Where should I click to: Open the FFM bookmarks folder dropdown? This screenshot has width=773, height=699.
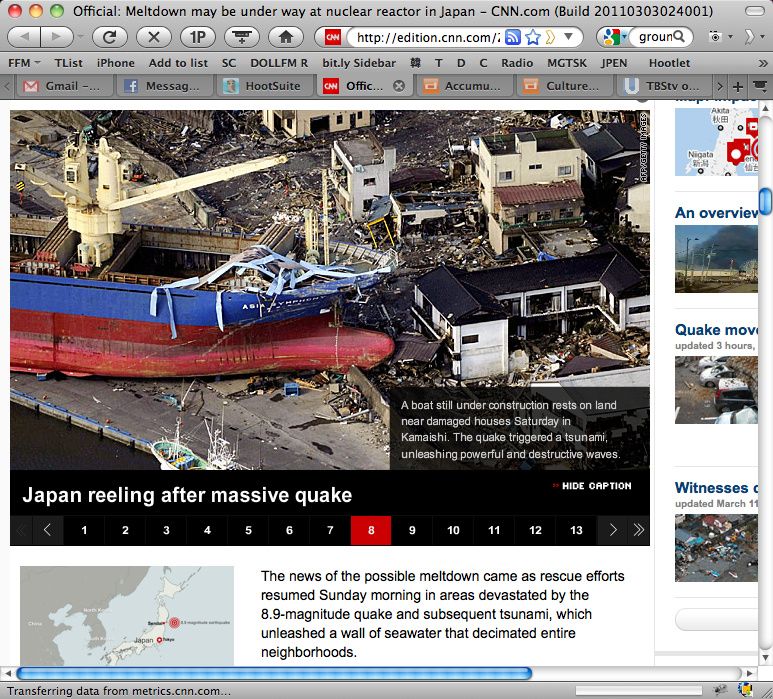(24, 62)
